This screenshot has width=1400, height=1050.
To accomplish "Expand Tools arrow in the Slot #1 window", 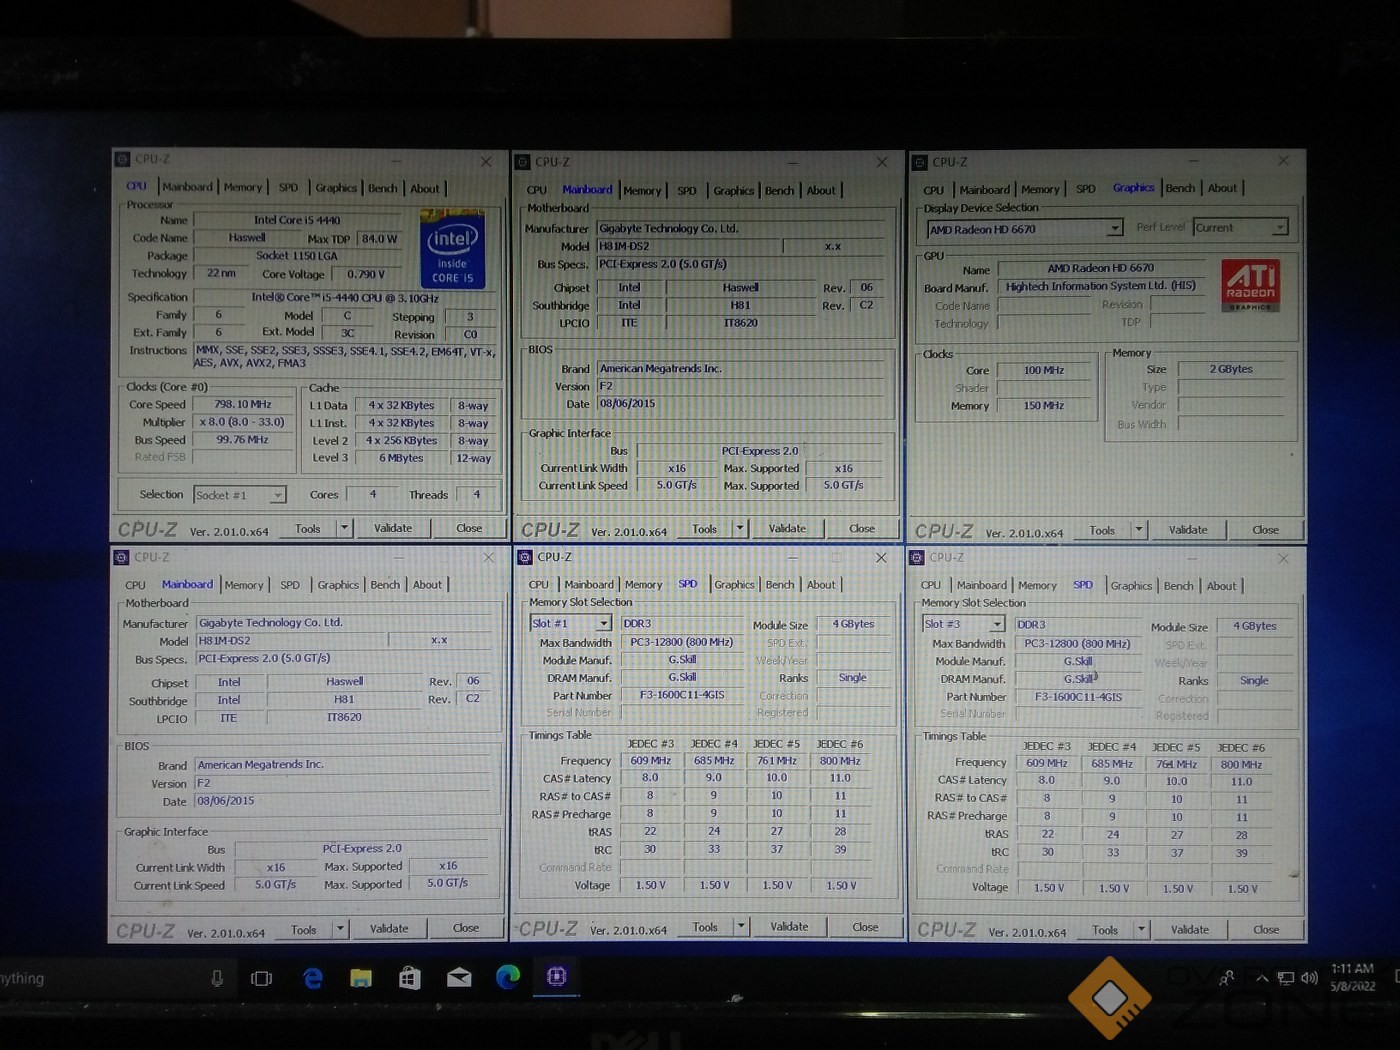I will [741, 927].
